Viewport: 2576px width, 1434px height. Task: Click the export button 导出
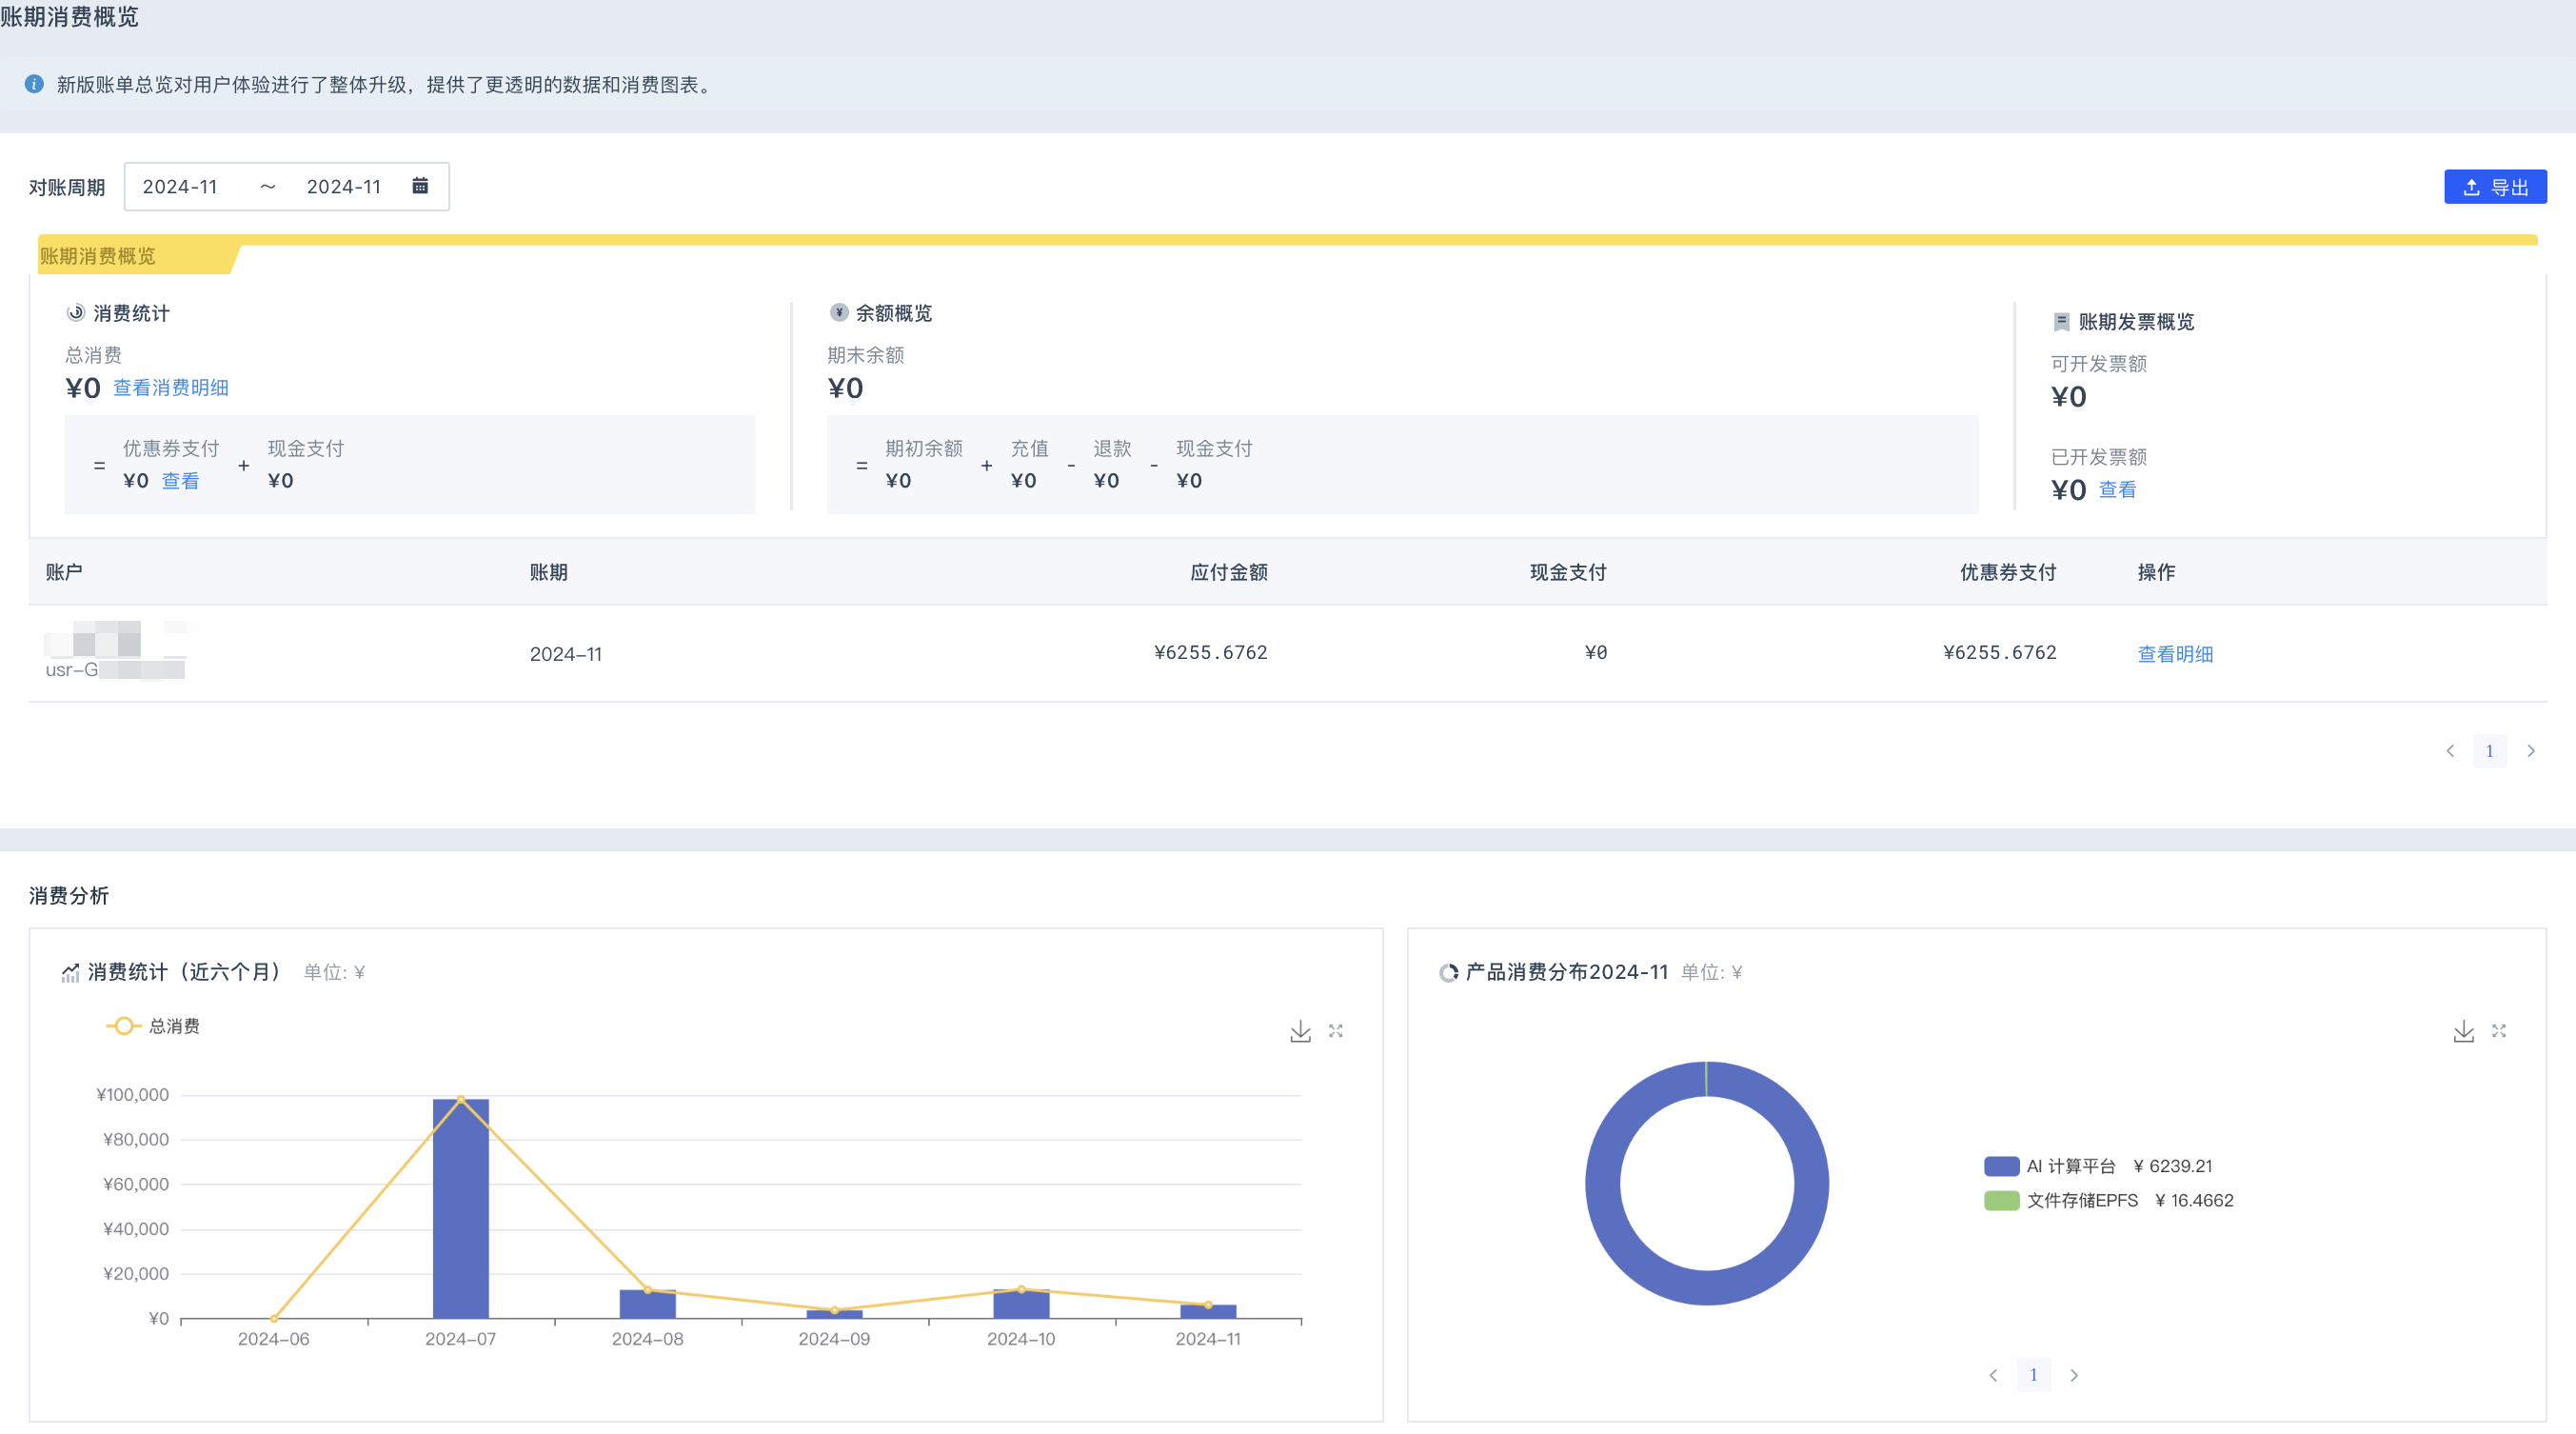tap(2495, 187)
